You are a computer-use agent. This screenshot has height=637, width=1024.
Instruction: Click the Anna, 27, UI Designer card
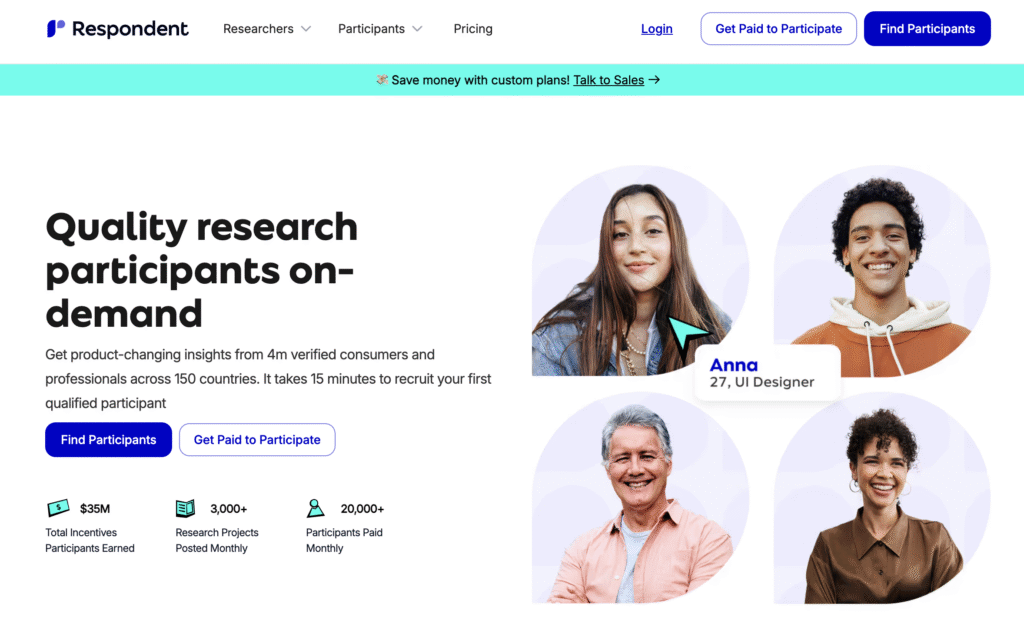point(767,372)
